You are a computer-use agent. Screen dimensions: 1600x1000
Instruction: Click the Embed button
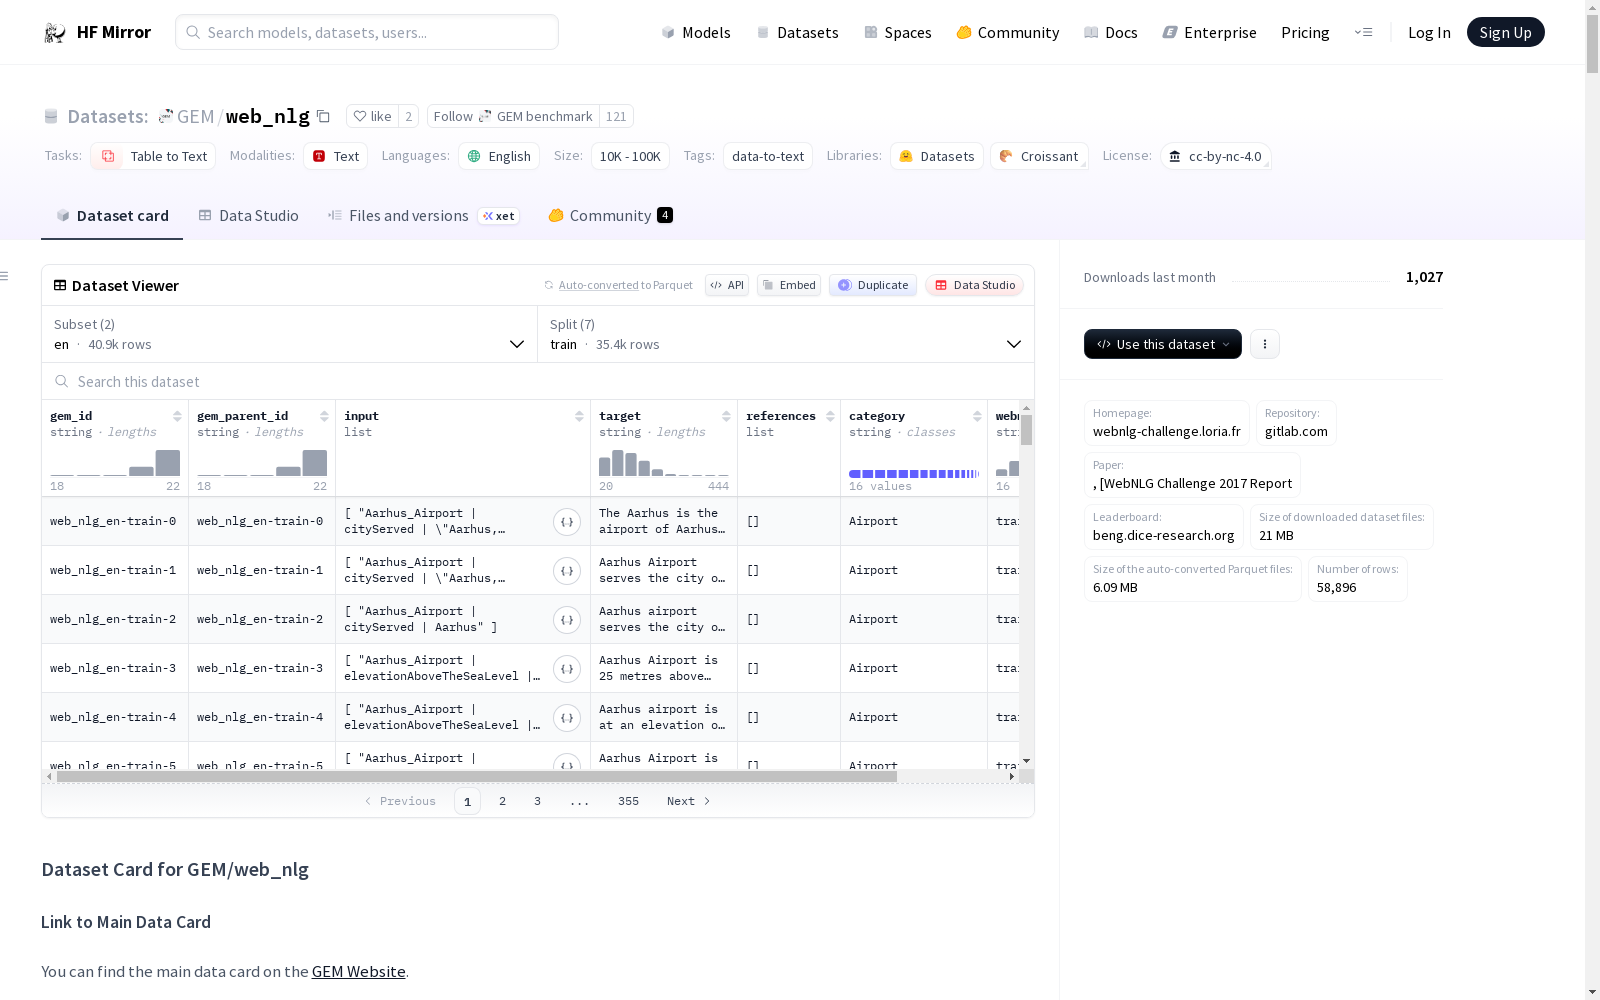click(789, 285)
